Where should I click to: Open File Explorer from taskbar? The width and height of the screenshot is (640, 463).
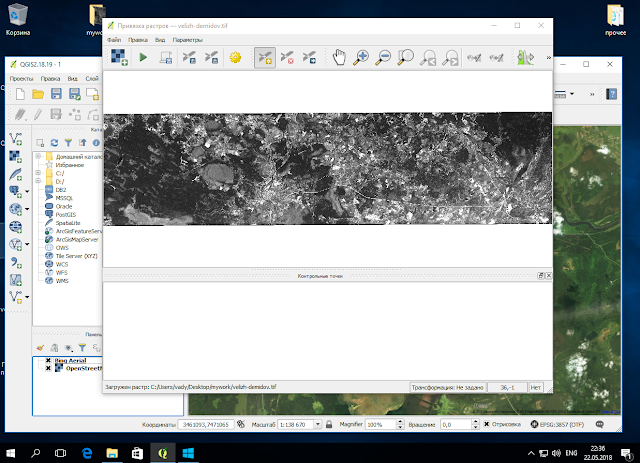pyautogui.click(x=112, y=453)
